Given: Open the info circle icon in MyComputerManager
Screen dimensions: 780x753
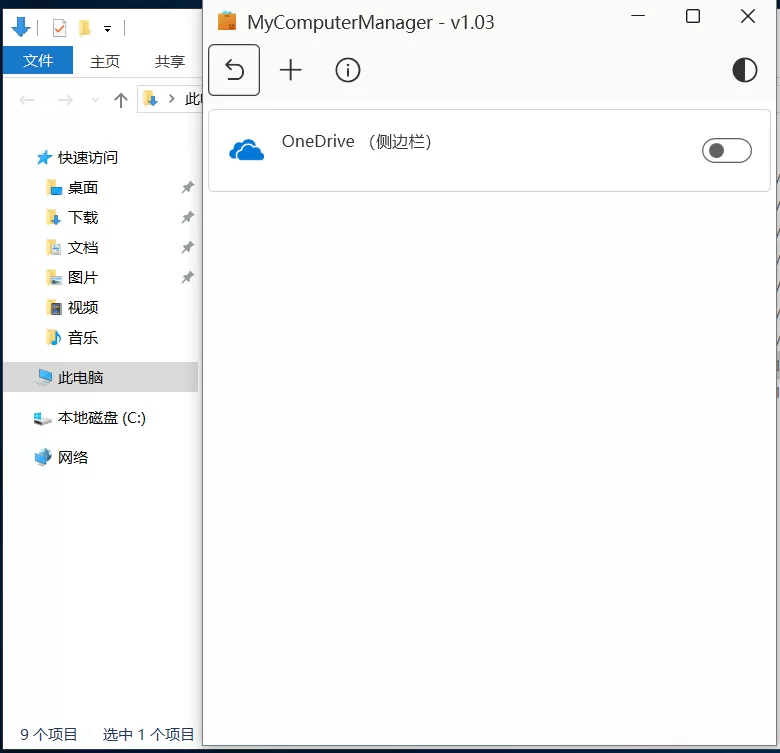Looking at the screenshot, I should [x=347, y=70].
